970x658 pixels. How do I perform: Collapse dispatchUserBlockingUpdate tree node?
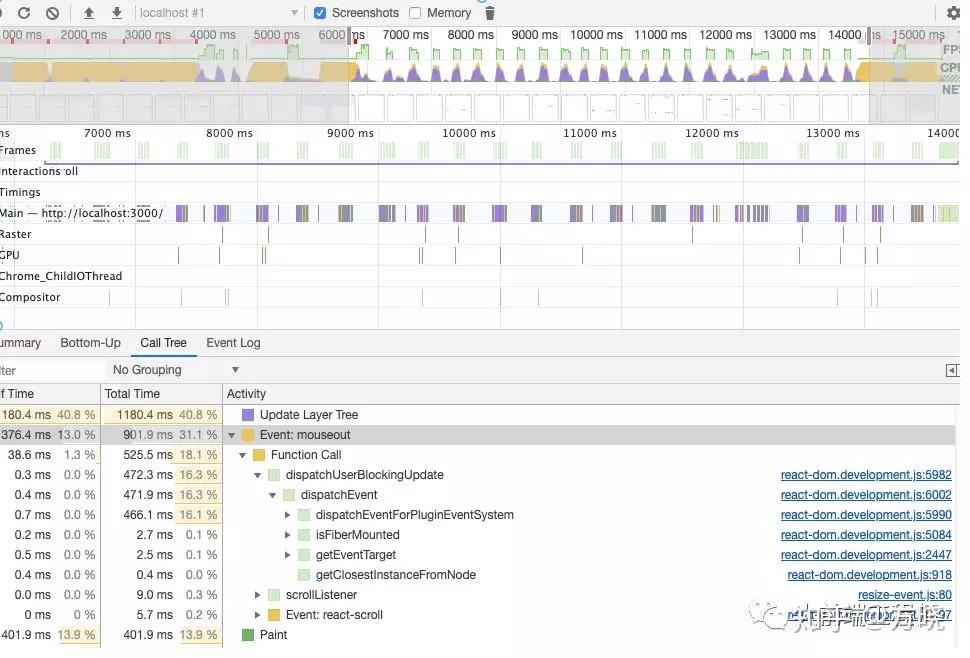pyautogui.click(x=257, y=476)
